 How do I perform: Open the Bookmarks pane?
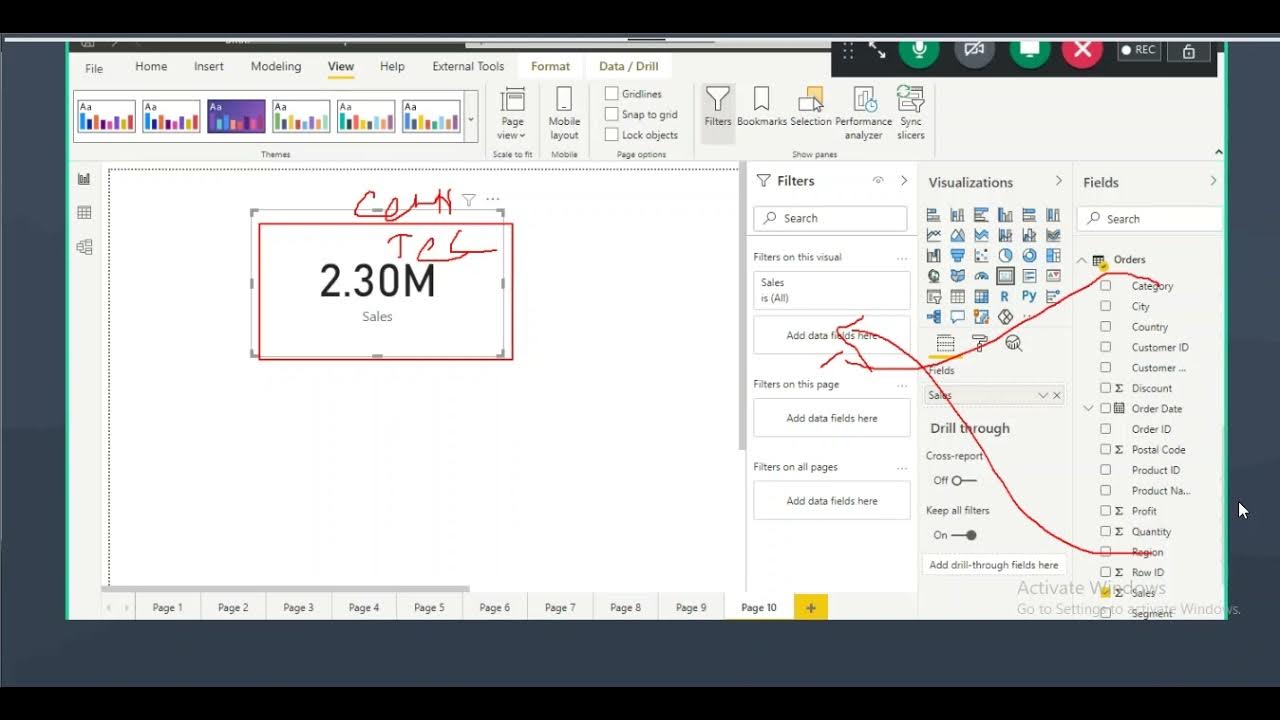762,107
